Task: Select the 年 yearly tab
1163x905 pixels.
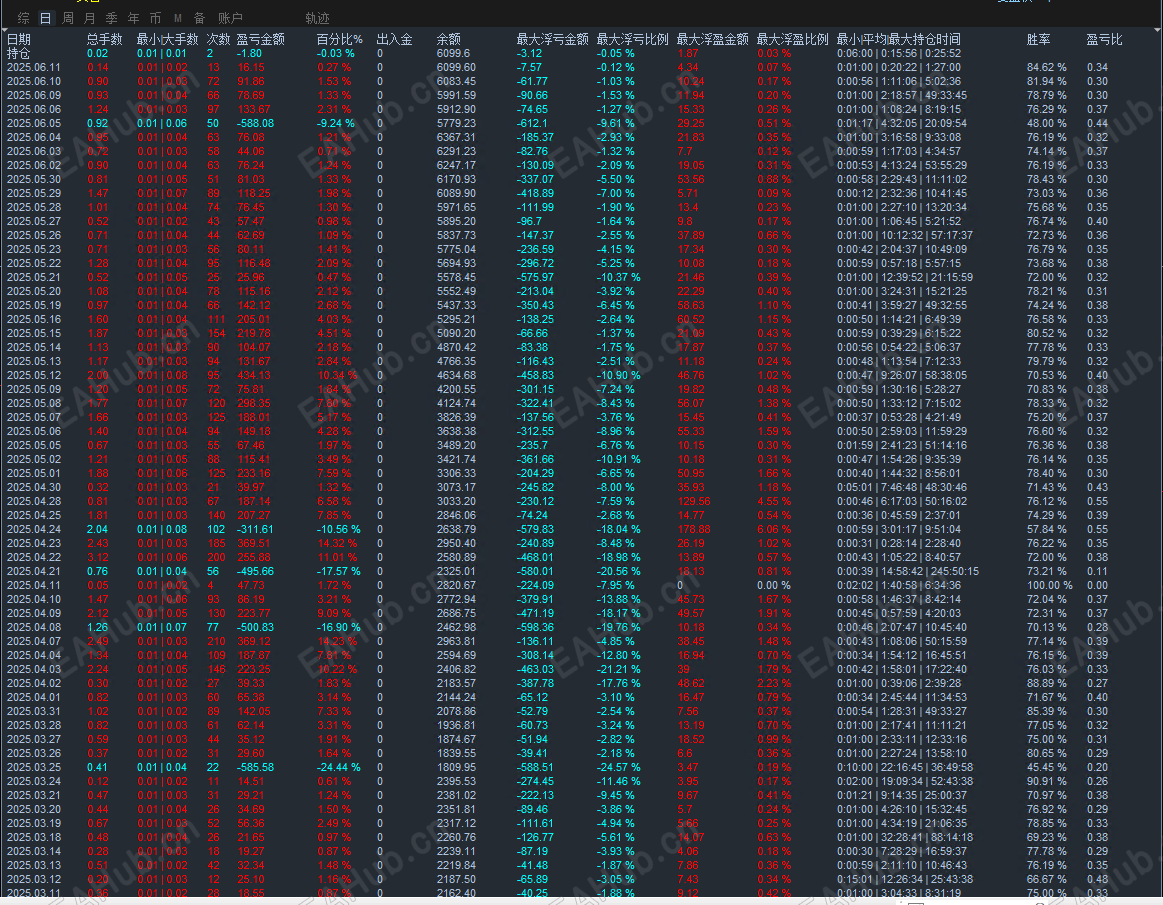Action: click(134, 18)
